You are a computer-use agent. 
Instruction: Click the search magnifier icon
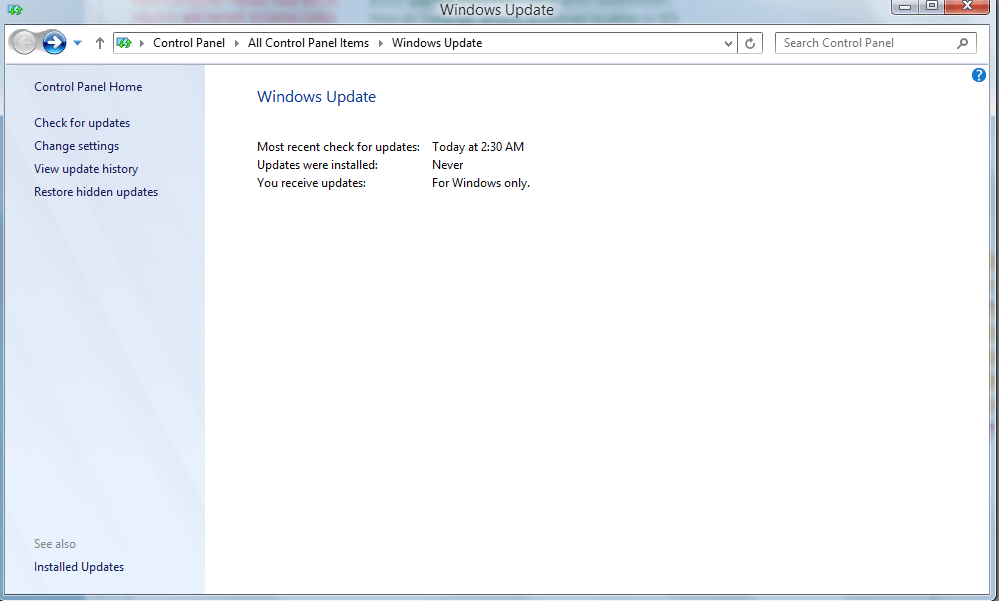coord(963,43)
